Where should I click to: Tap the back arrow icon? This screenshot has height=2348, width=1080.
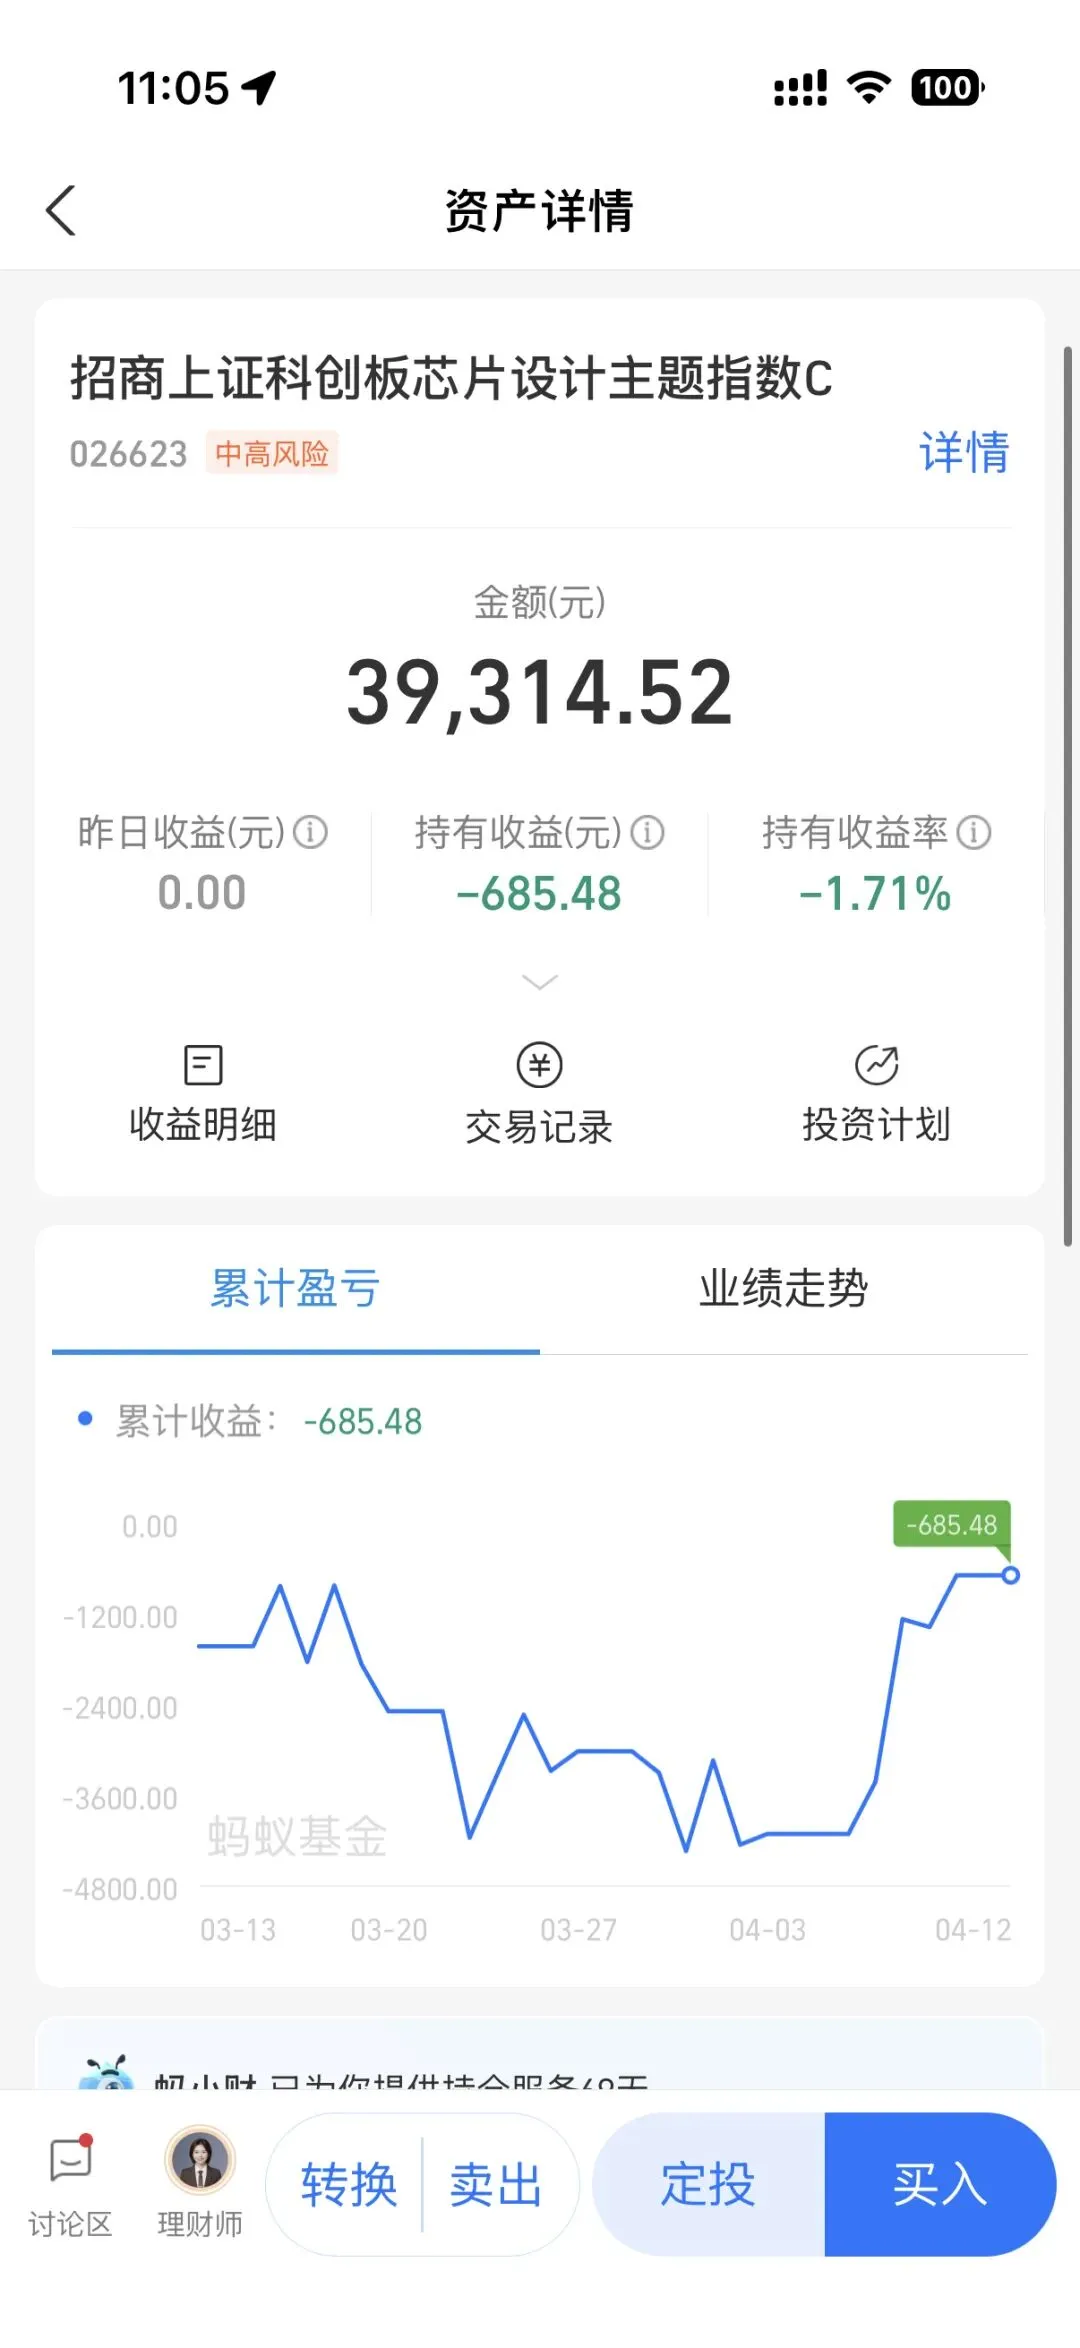click(61, 211)
